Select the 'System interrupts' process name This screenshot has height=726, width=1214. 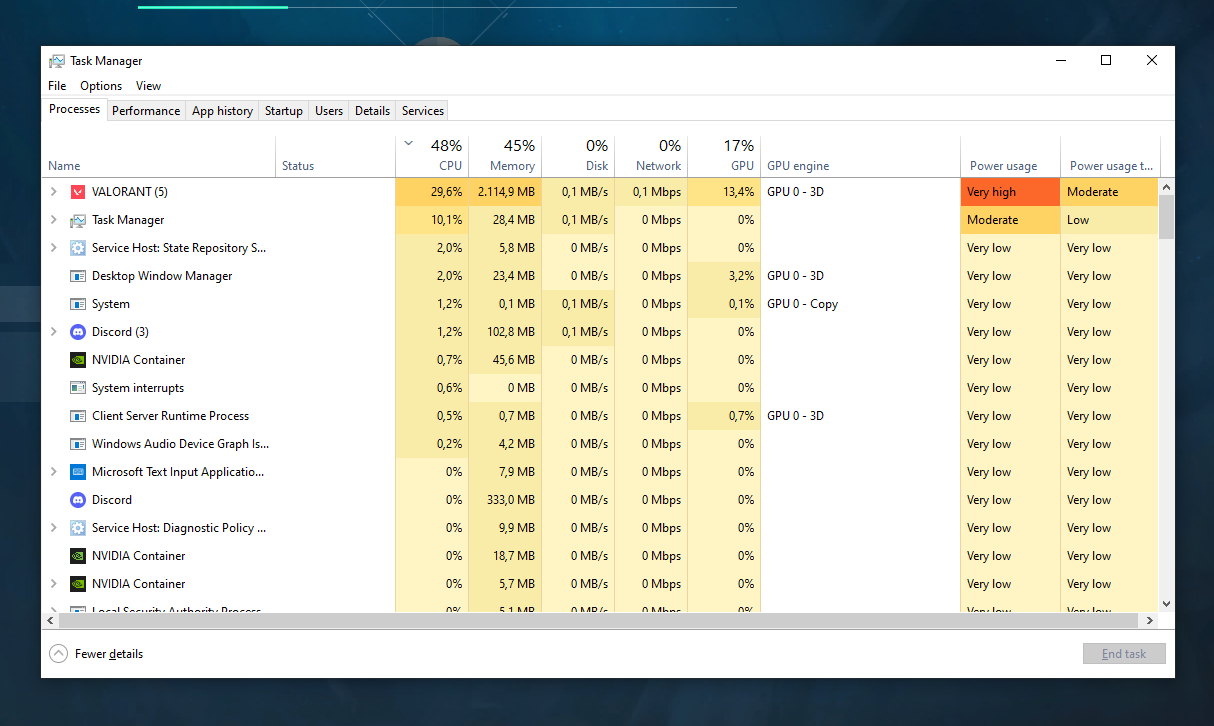138,388
